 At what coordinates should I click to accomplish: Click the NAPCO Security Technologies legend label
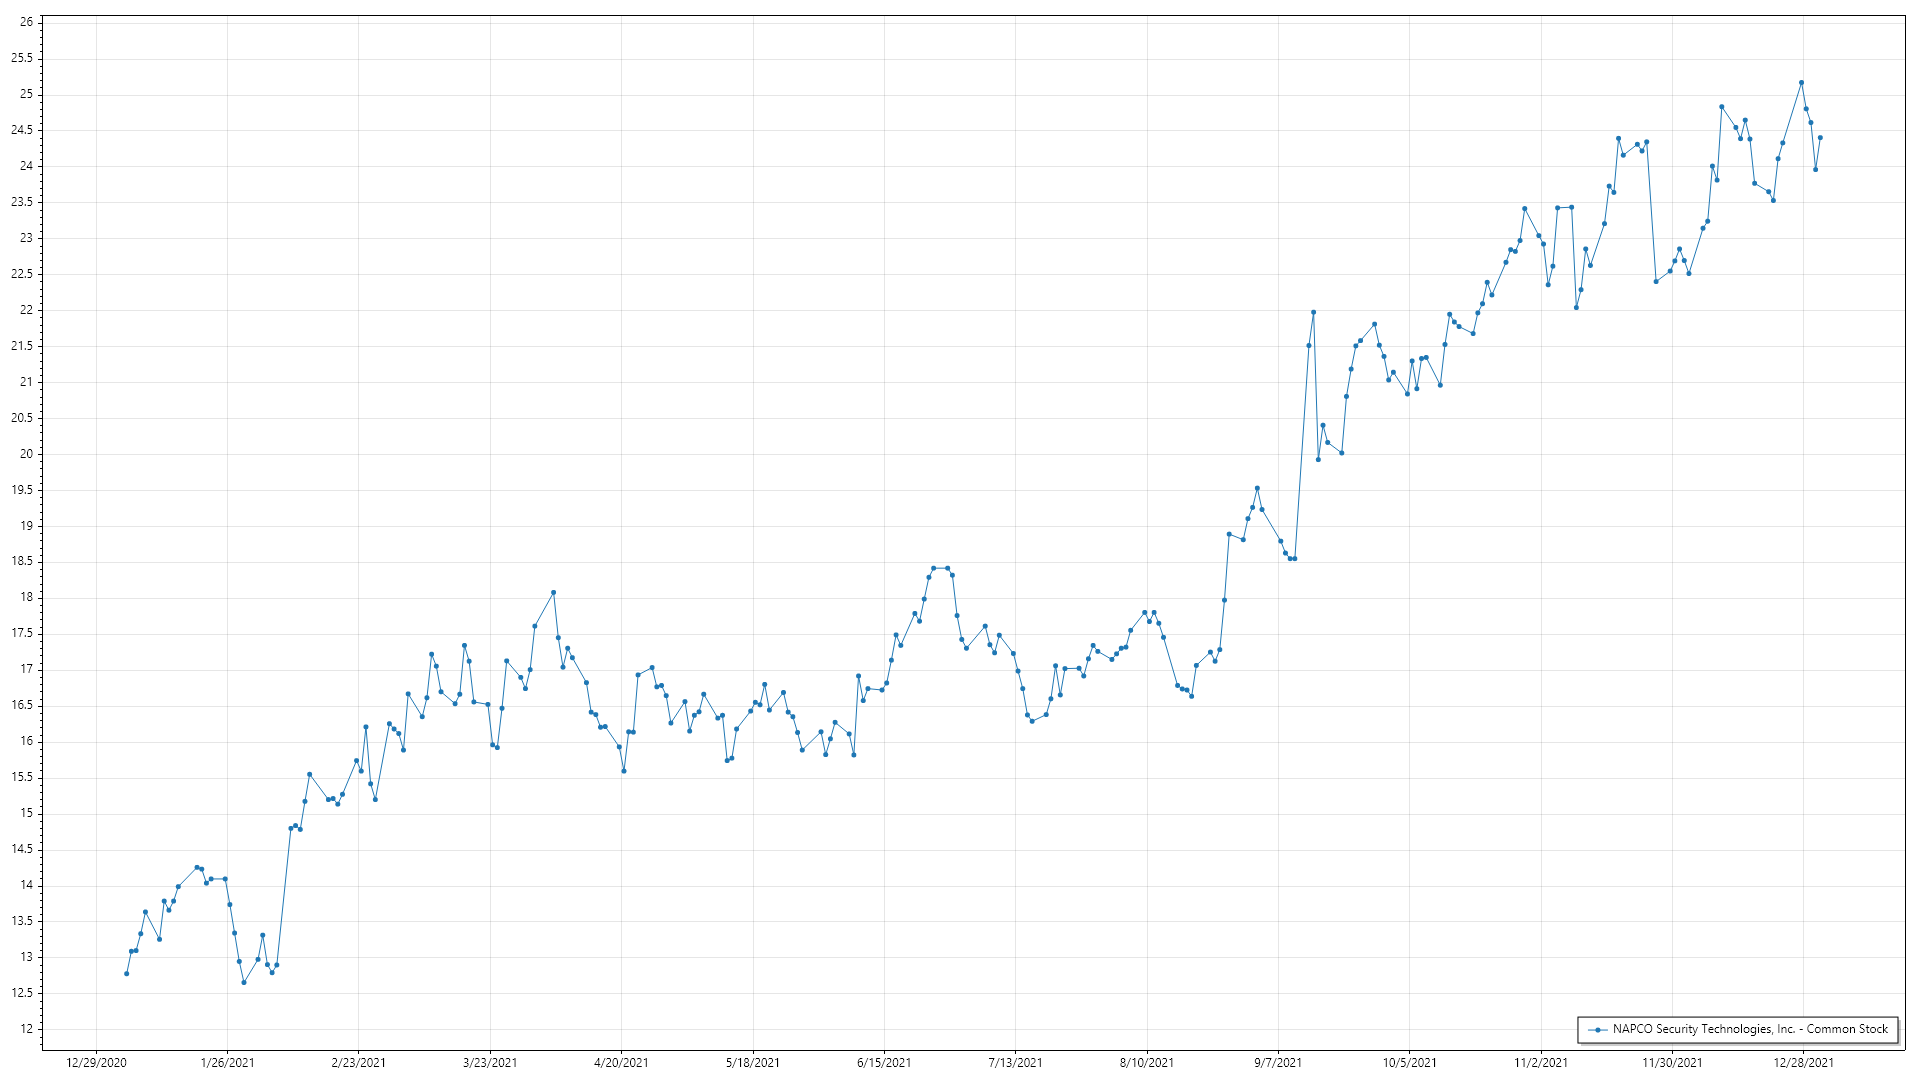[1750, 1029]
